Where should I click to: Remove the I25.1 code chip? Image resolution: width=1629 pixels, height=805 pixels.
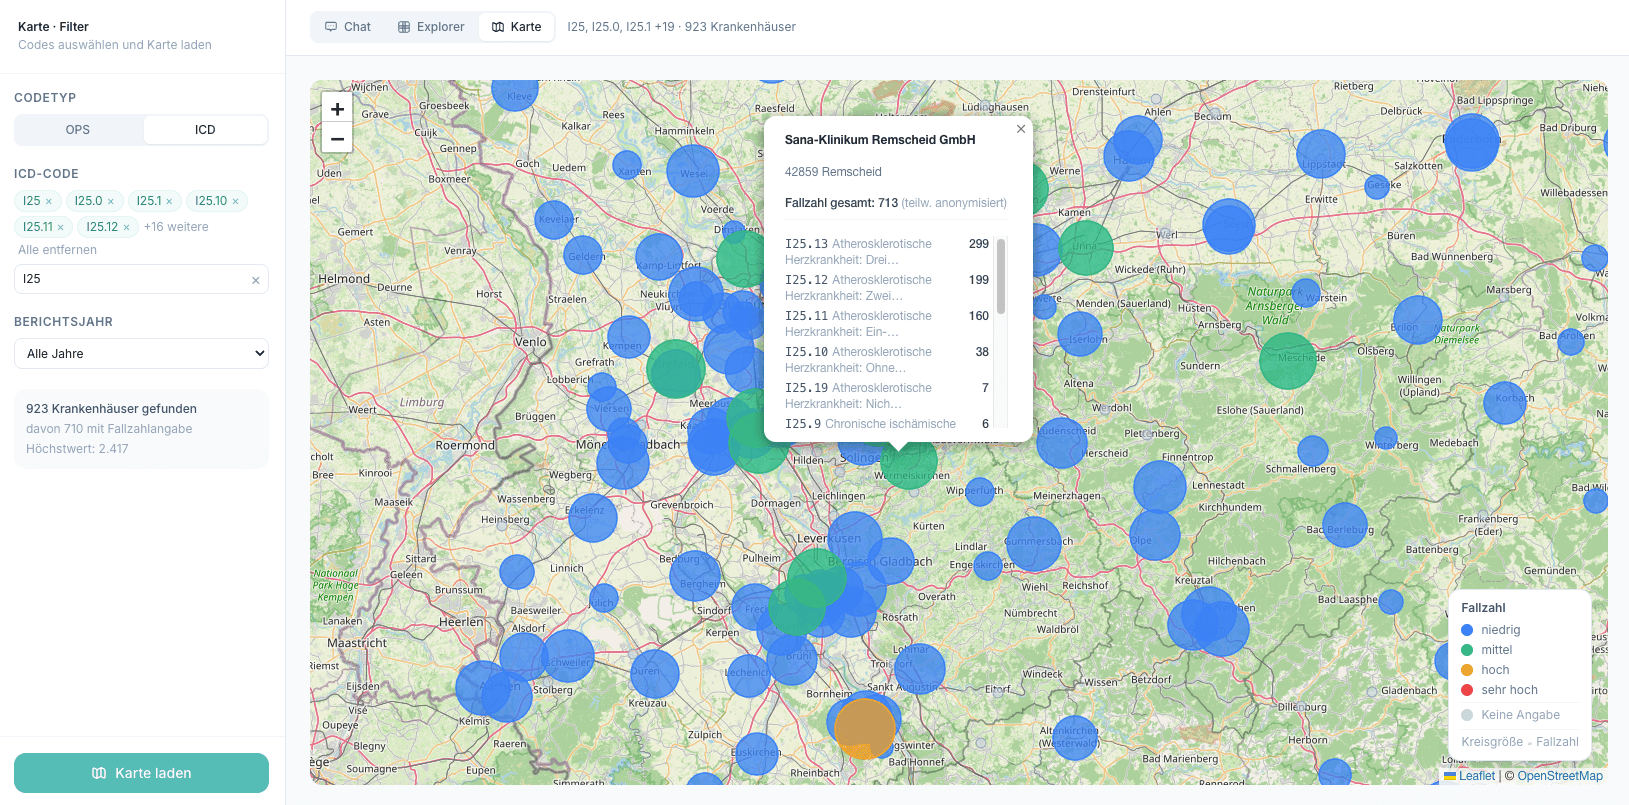pos(169,201)
